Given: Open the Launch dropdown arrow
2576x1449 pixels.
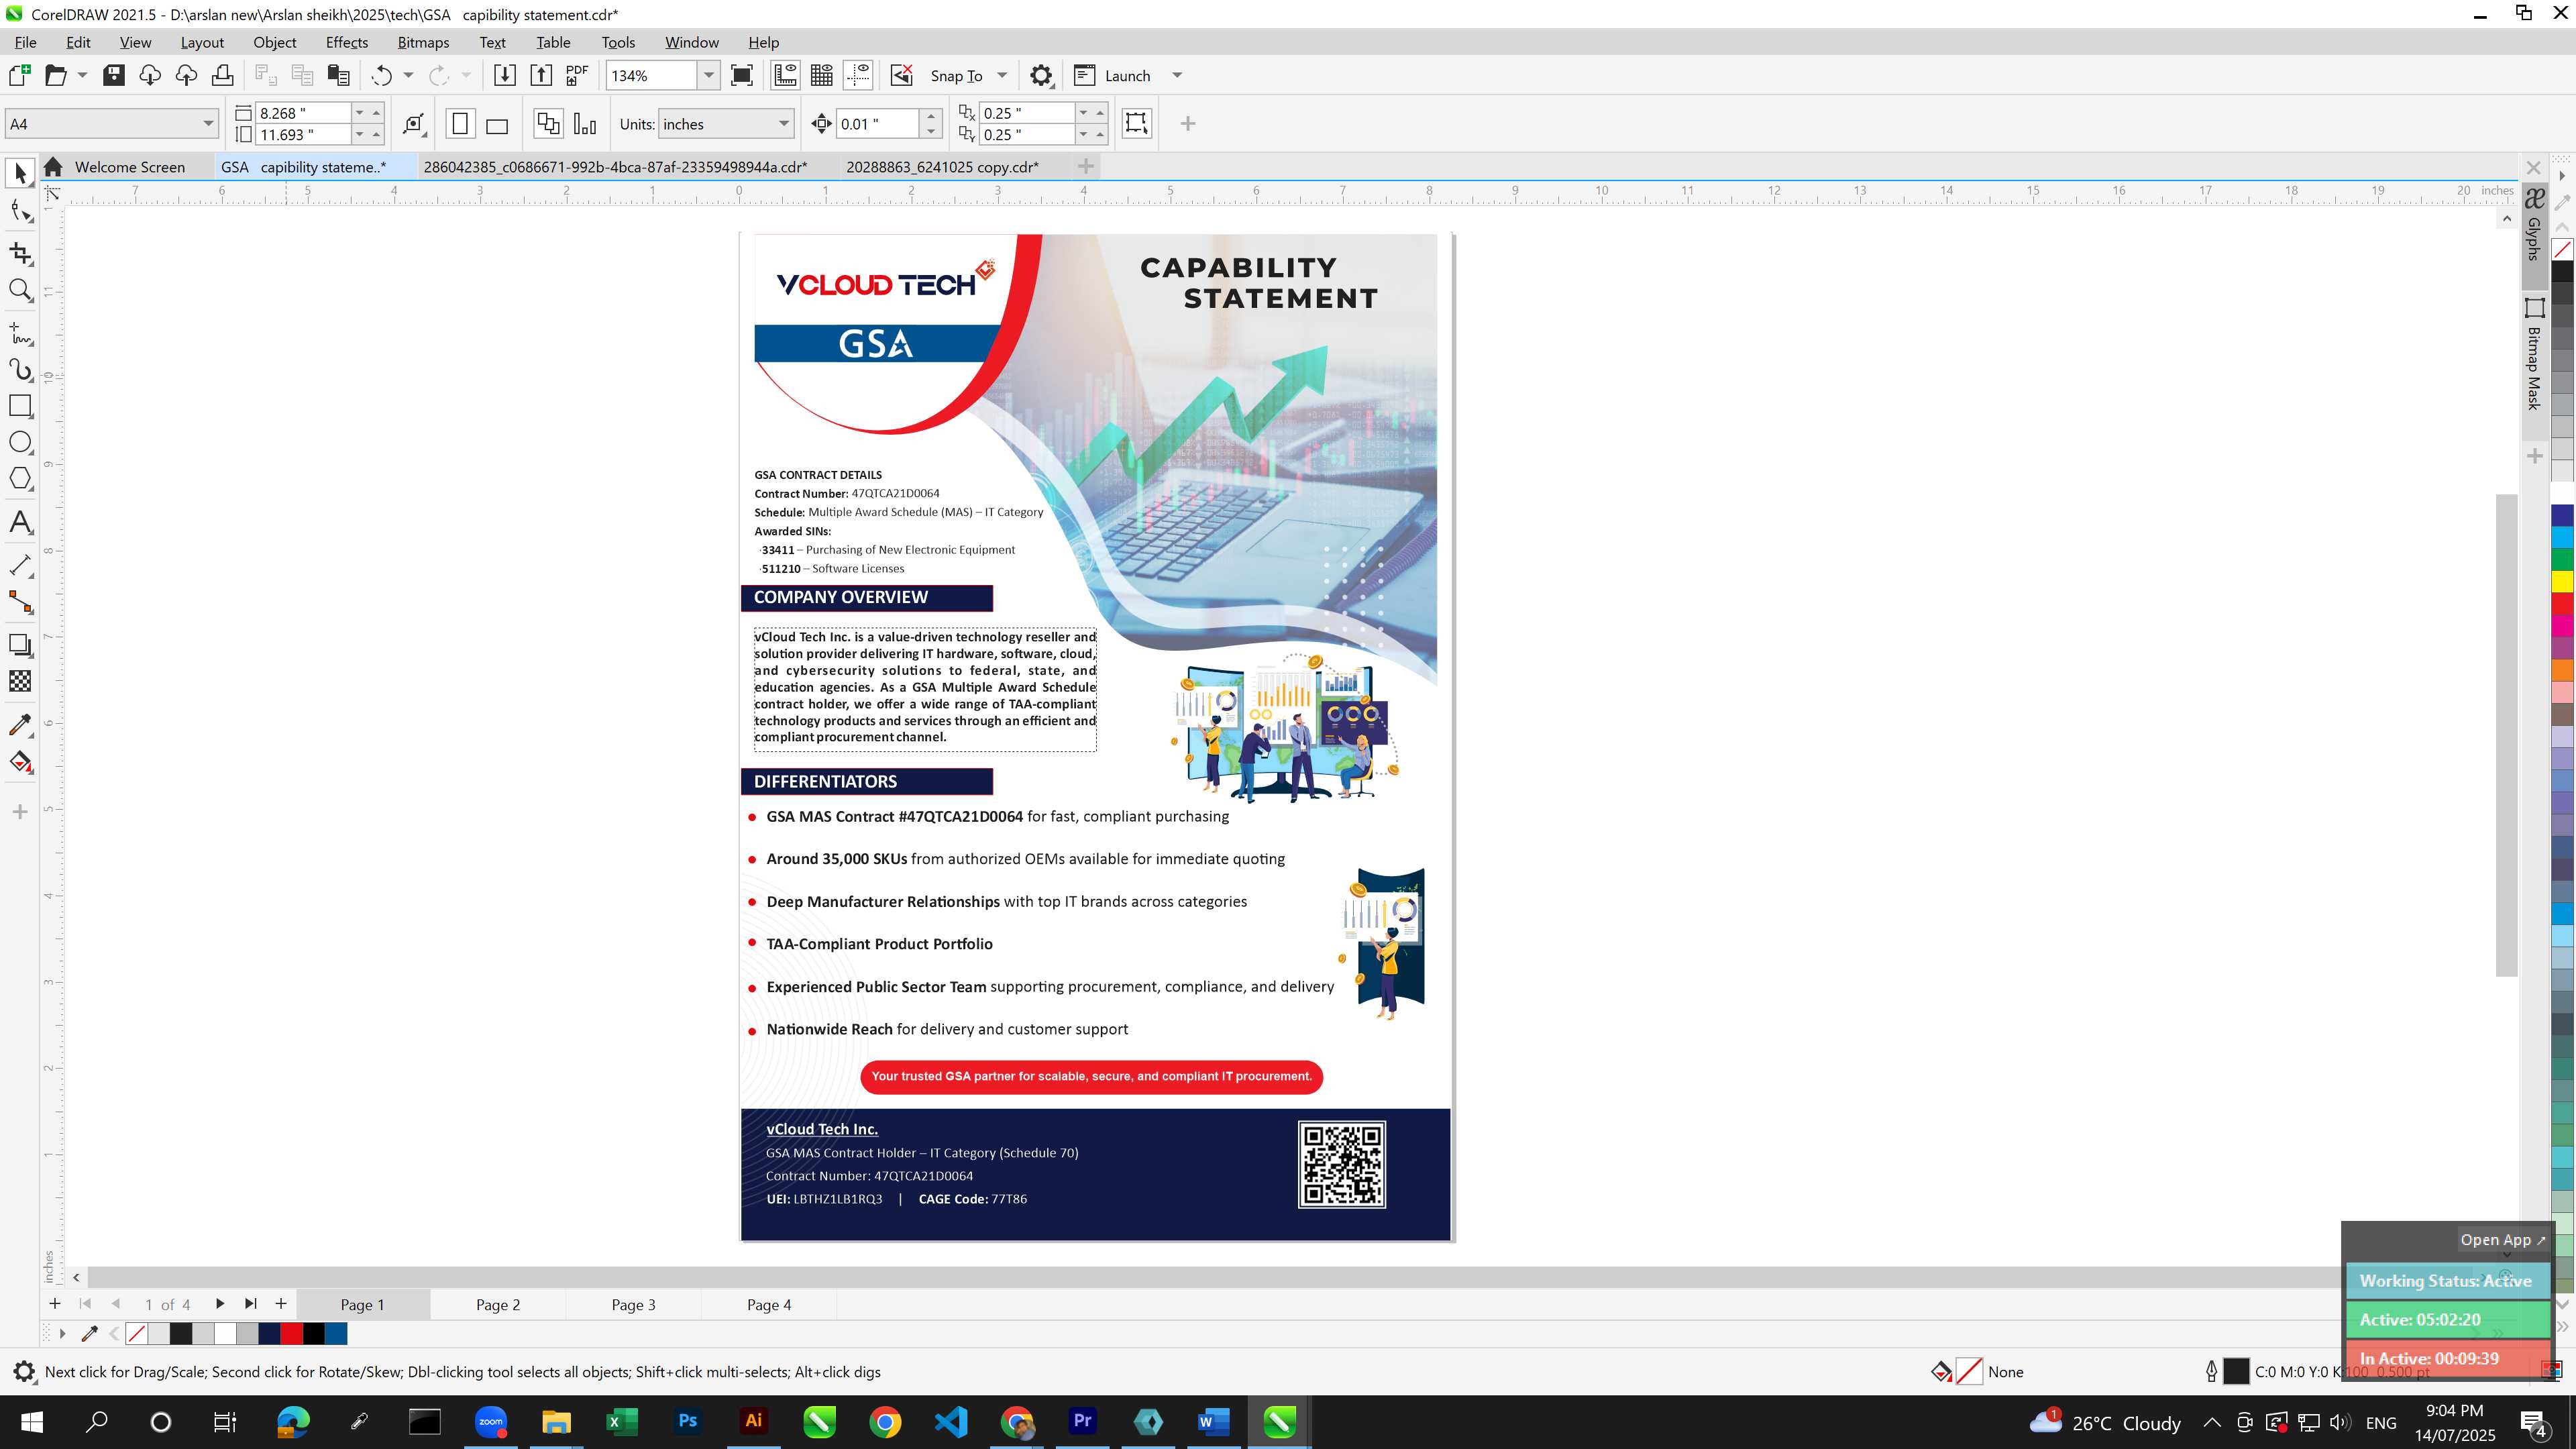Looking at the screenshot, I should pos(1177,75).
